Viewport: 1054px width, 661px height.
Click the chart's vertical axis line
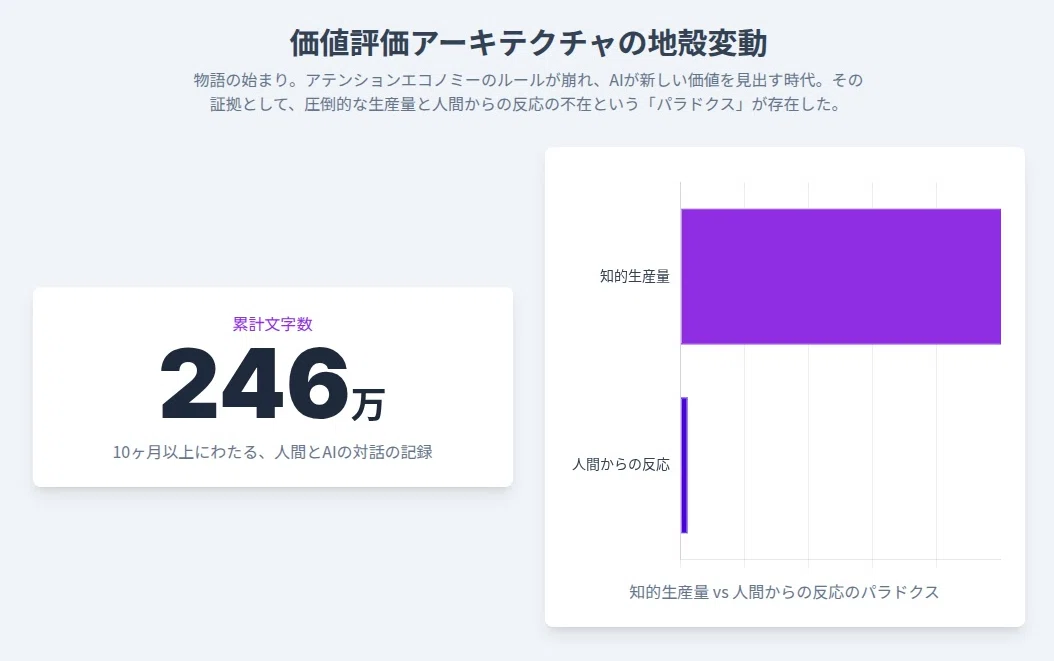[x=680, y=370]
